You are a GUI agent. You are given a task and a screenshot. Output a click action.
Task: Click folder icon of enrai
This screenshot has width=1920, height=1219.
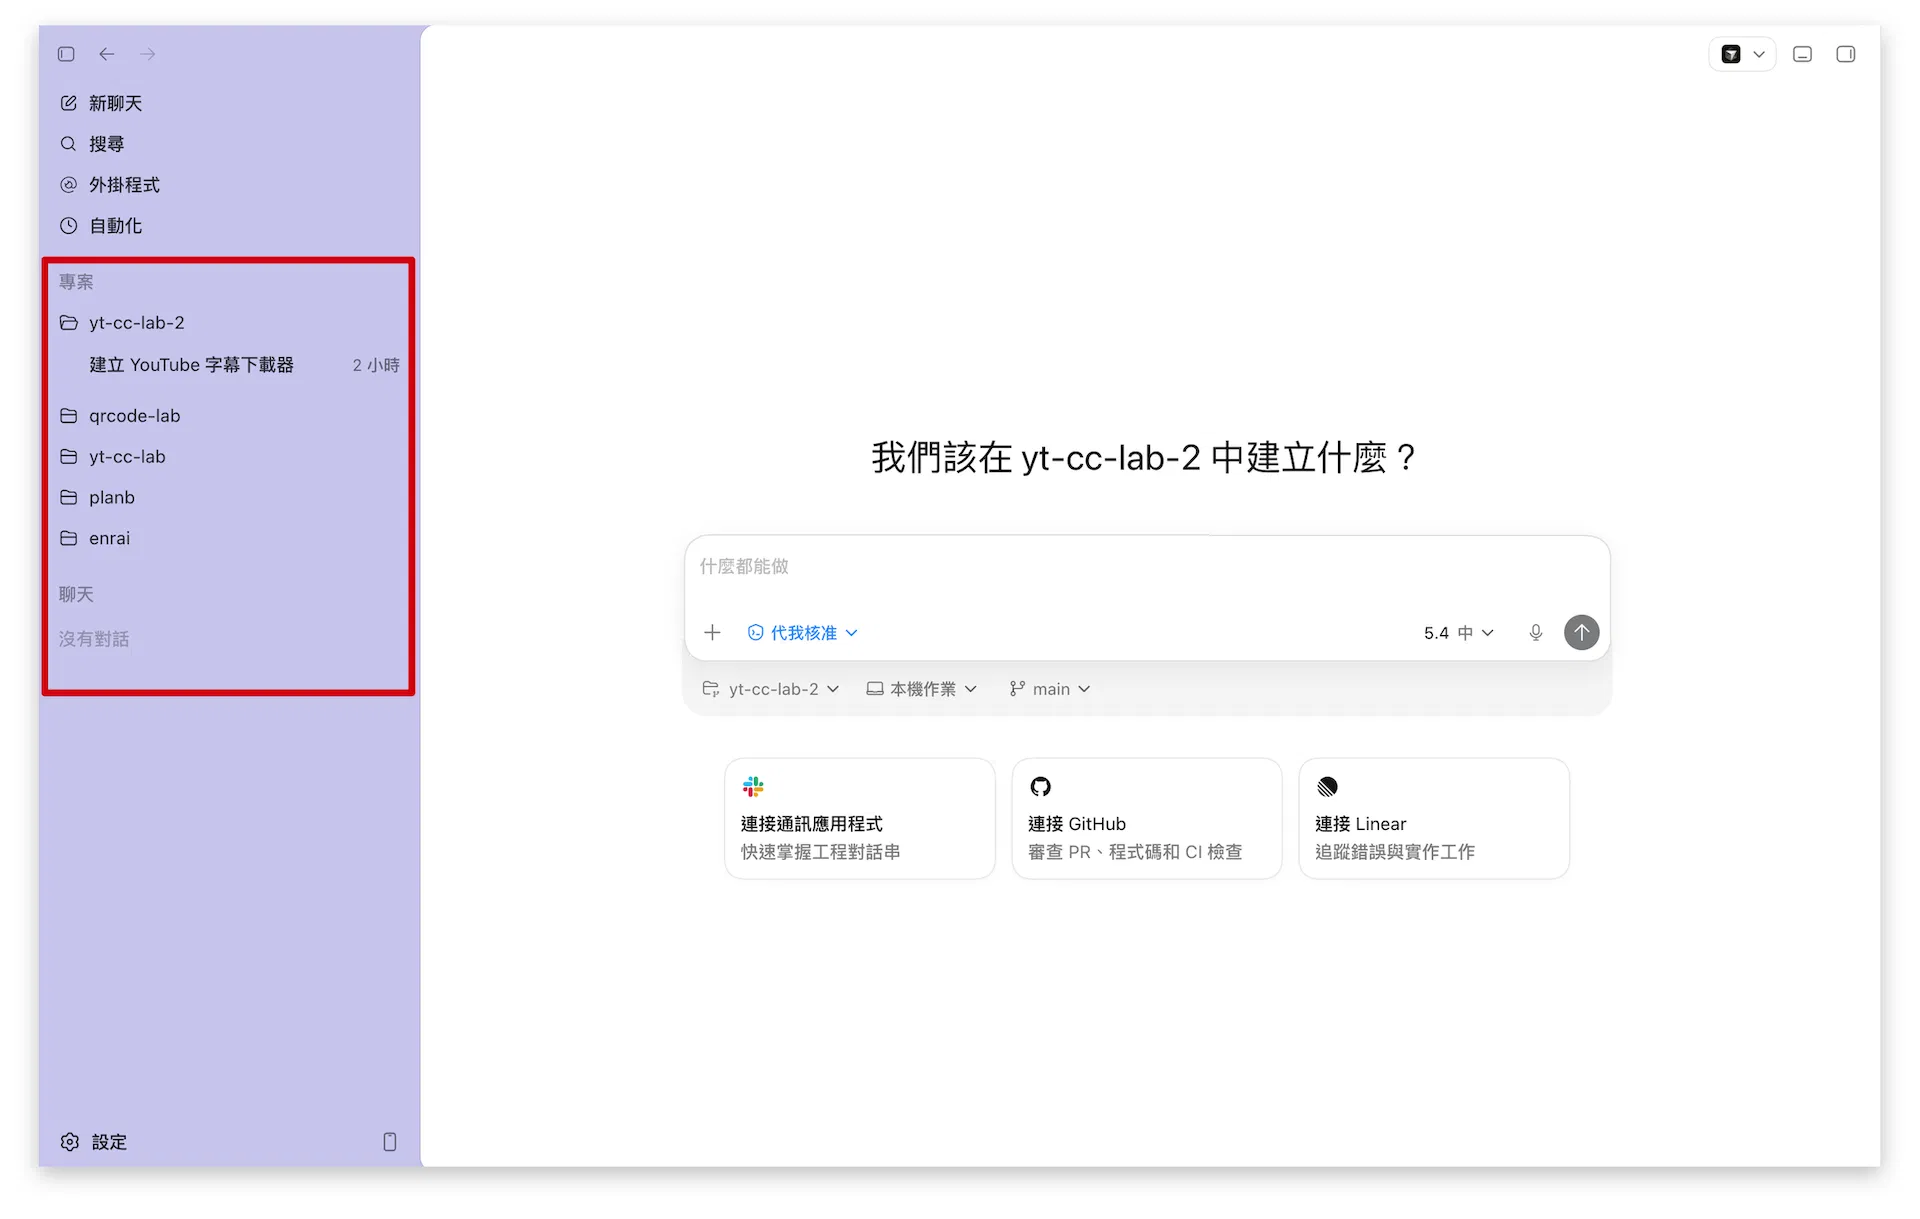click(x=68, y=539)
